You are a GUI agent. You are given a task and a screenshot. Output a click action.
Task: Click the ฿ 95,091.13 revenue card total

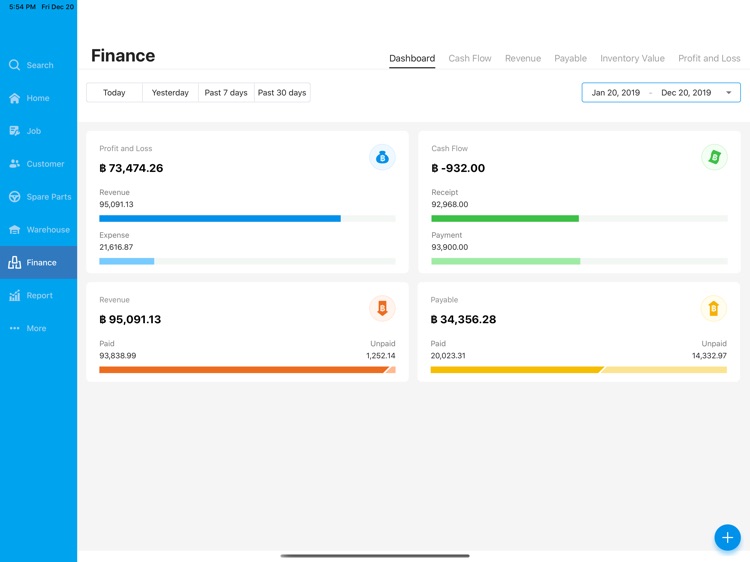pyautogui.click(x=130, y=319)
